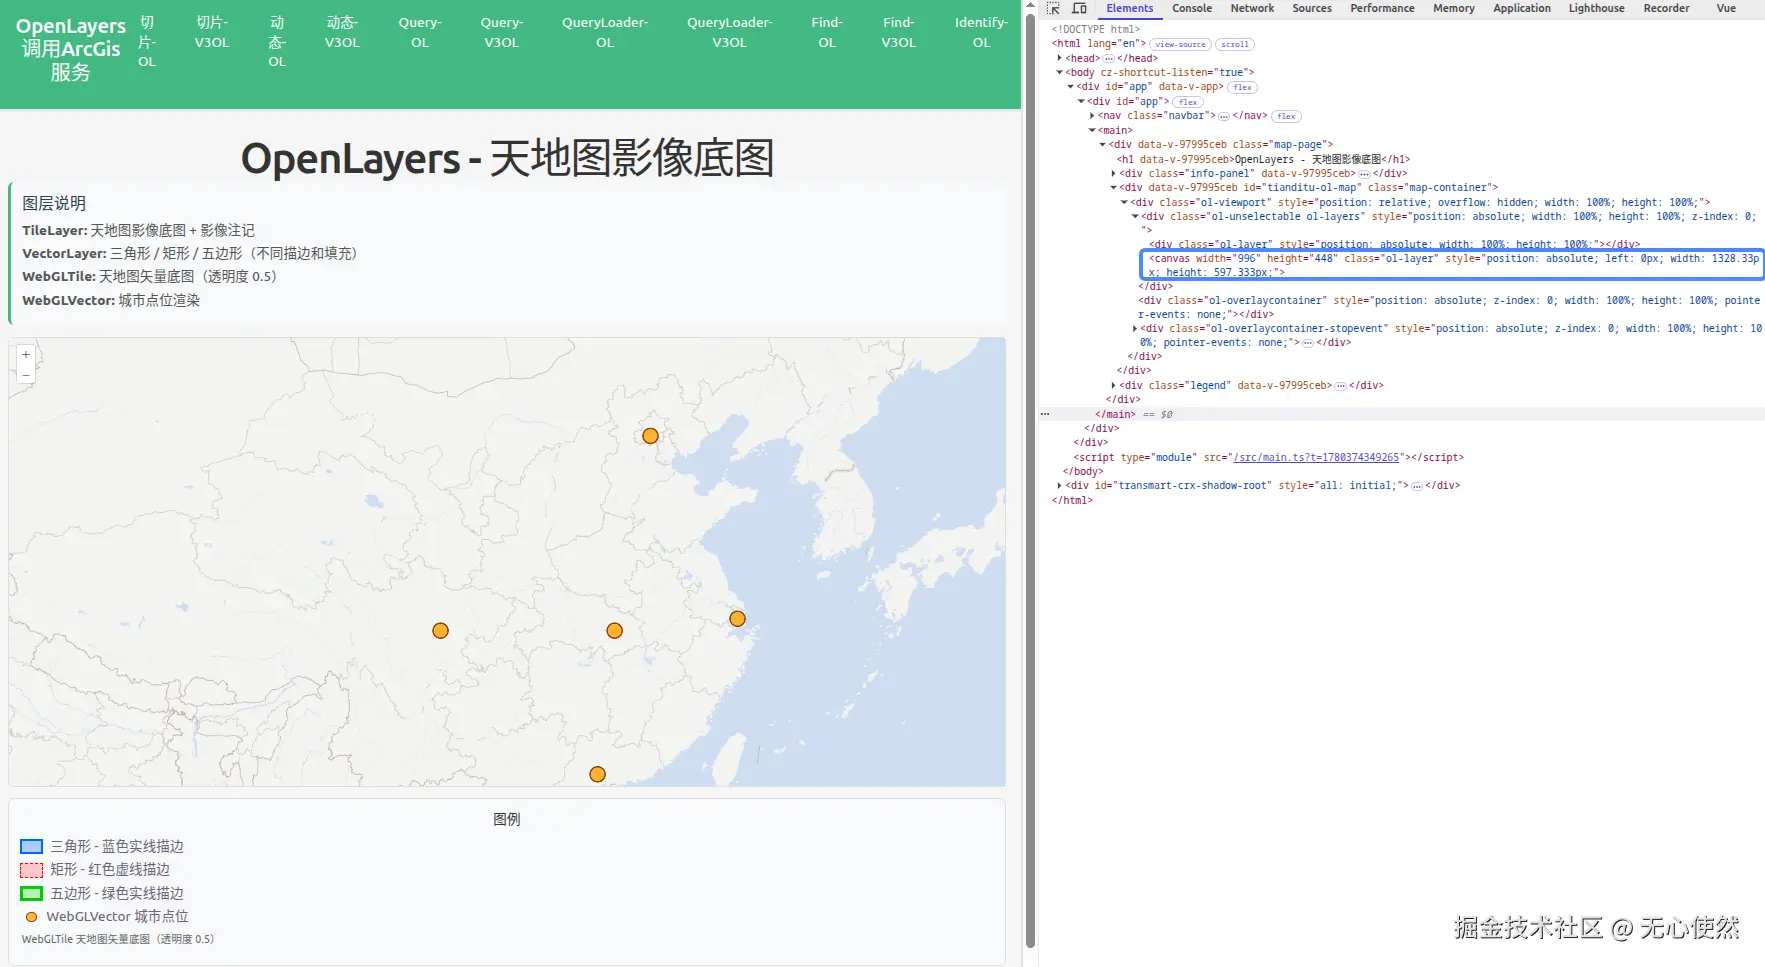Expand the ellipsis inside the head tag
This screenshot has width=1765, height=967.
[1108, 59]
